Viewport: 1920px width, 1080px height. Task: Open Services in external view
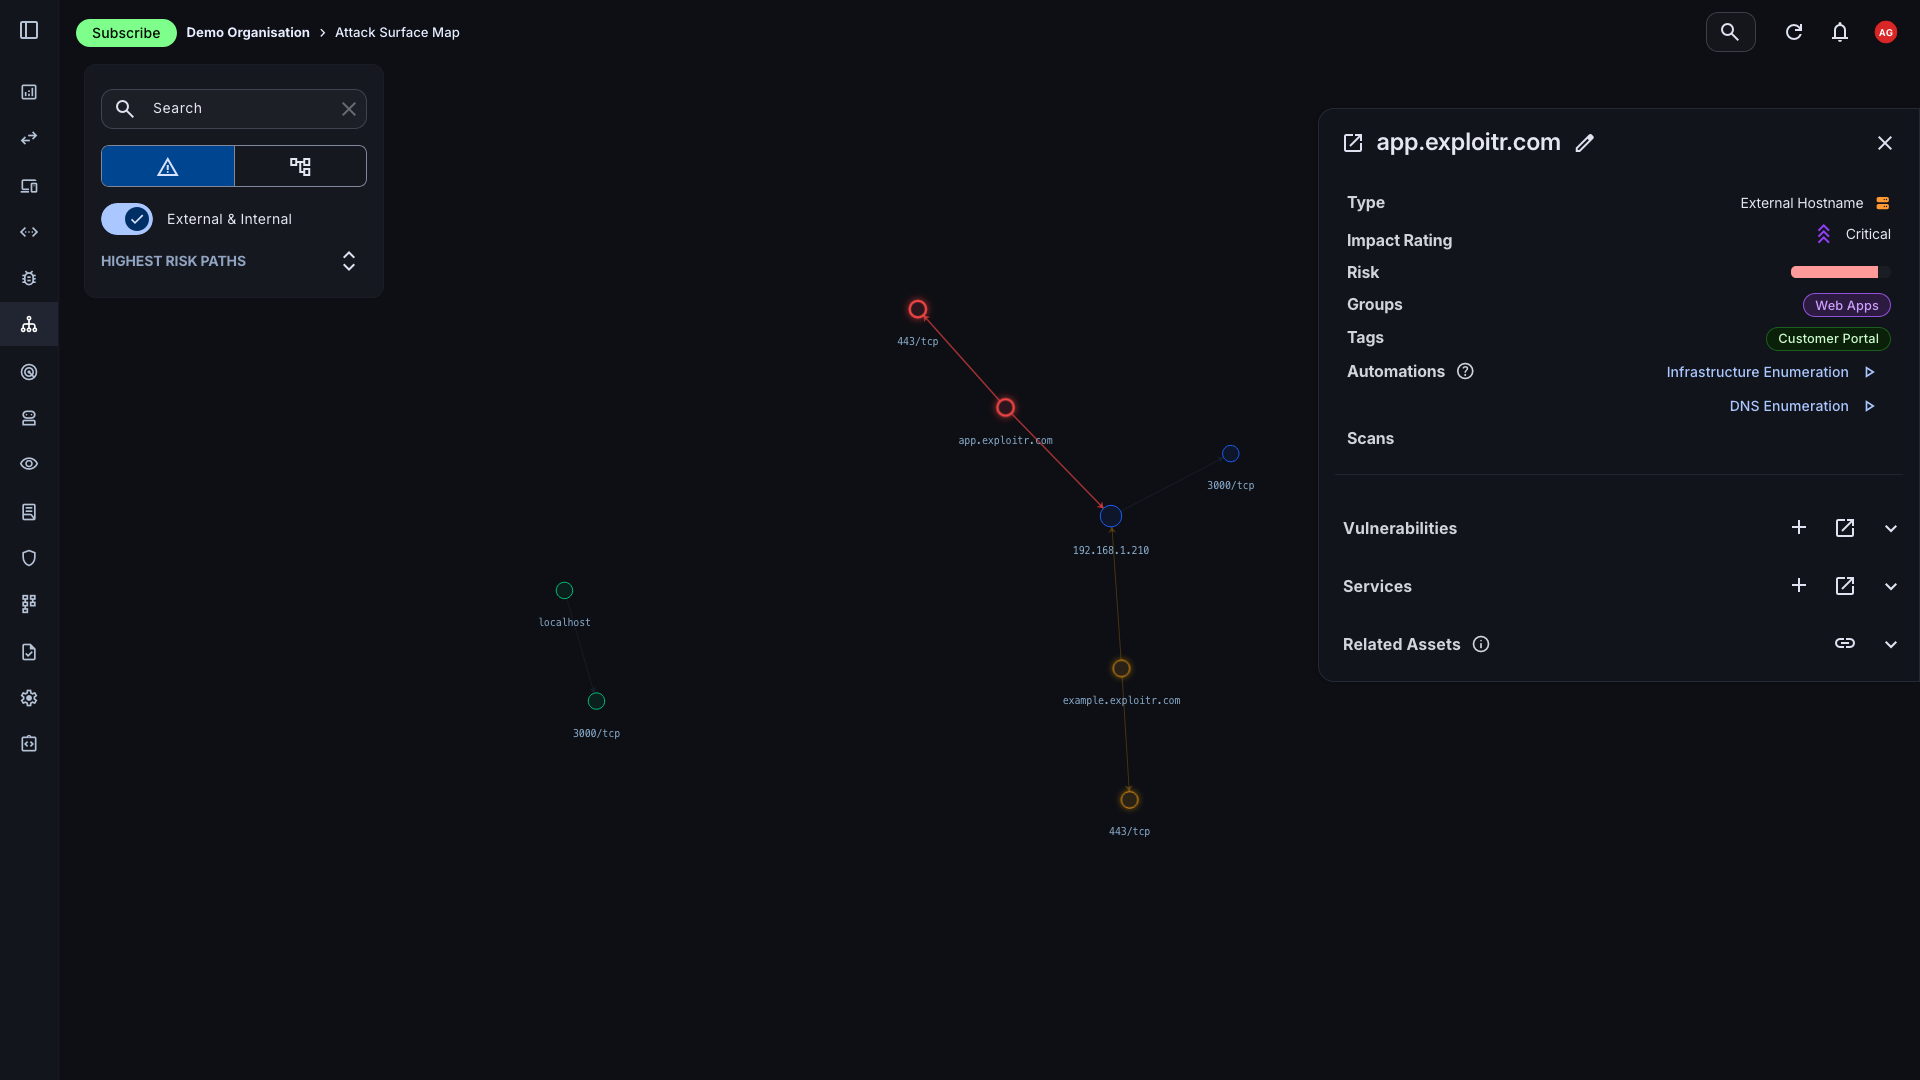coord(1845,586)
